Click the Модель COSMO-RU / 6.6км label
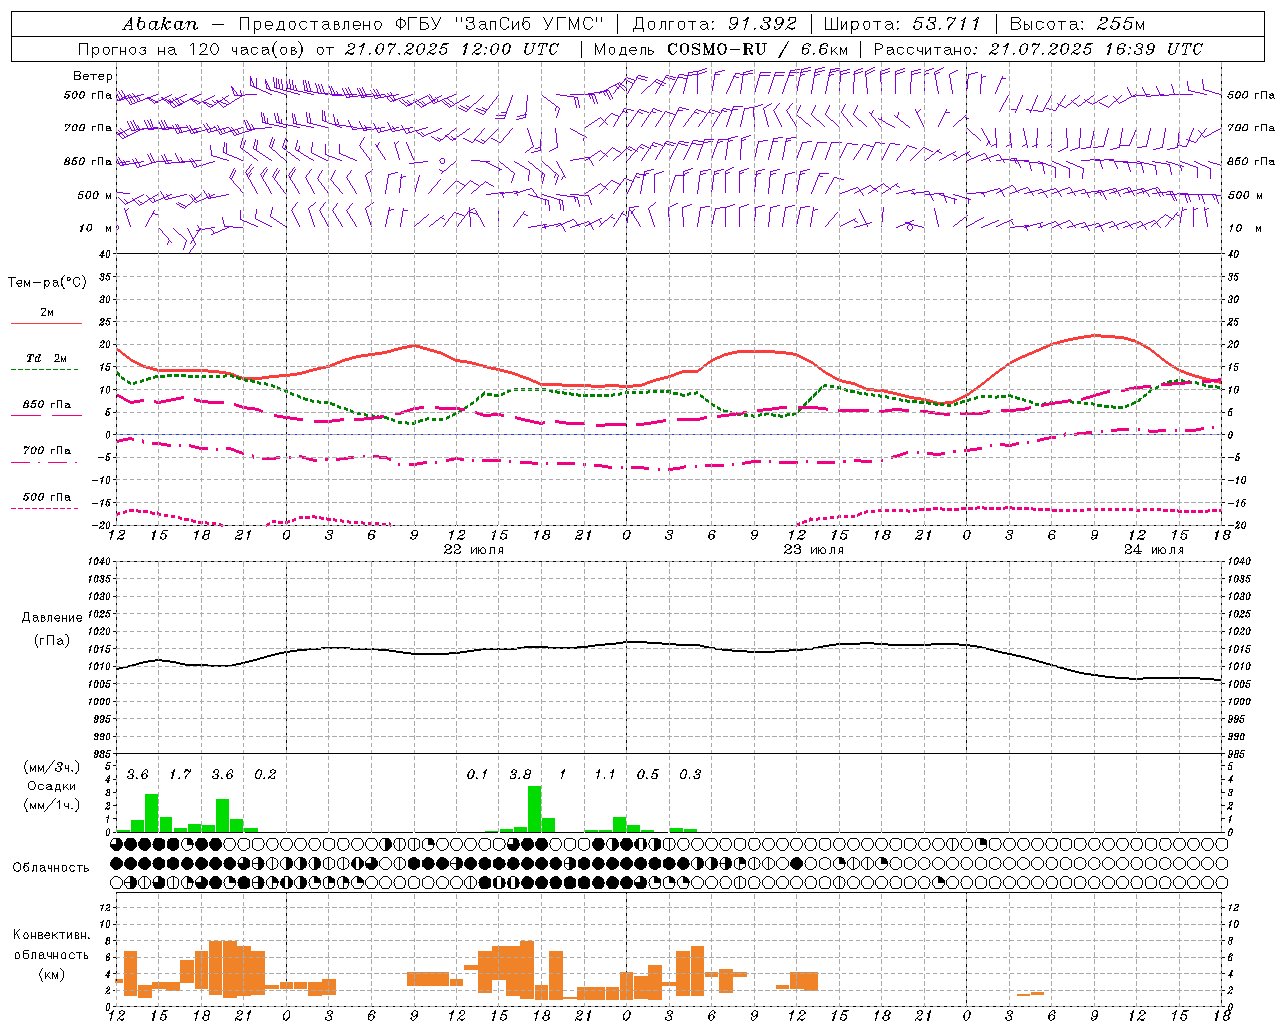1280x1024 pixels. [x=721, y=49]
